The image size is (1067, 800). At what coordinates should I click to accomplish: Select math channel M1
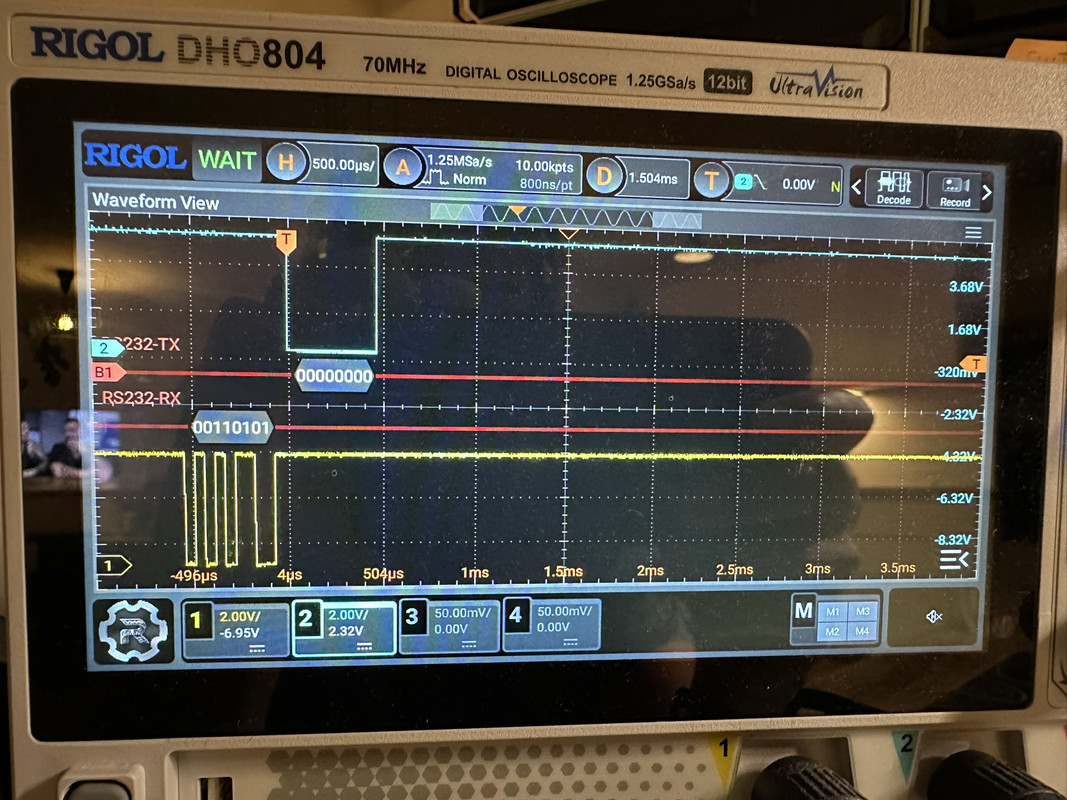point(832,612)
